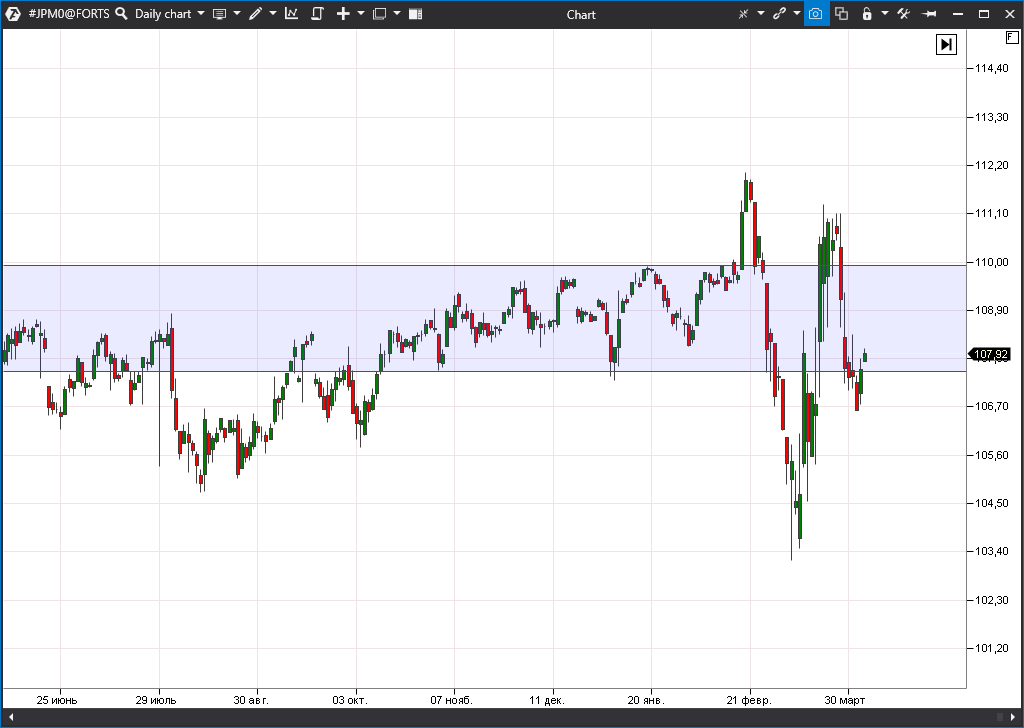Click the chart display monitor icon
This screenshot has width=1024, height=728.
[219, 14]
